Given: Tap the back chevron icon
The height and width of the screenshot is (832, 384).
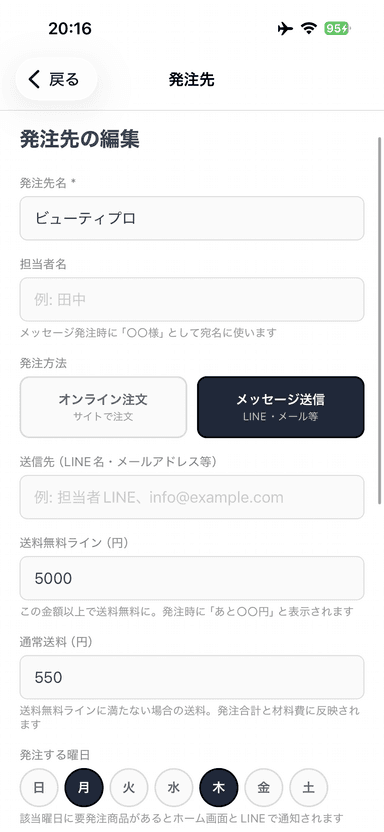Looking at the screenshot, I should tap(34, 80).
